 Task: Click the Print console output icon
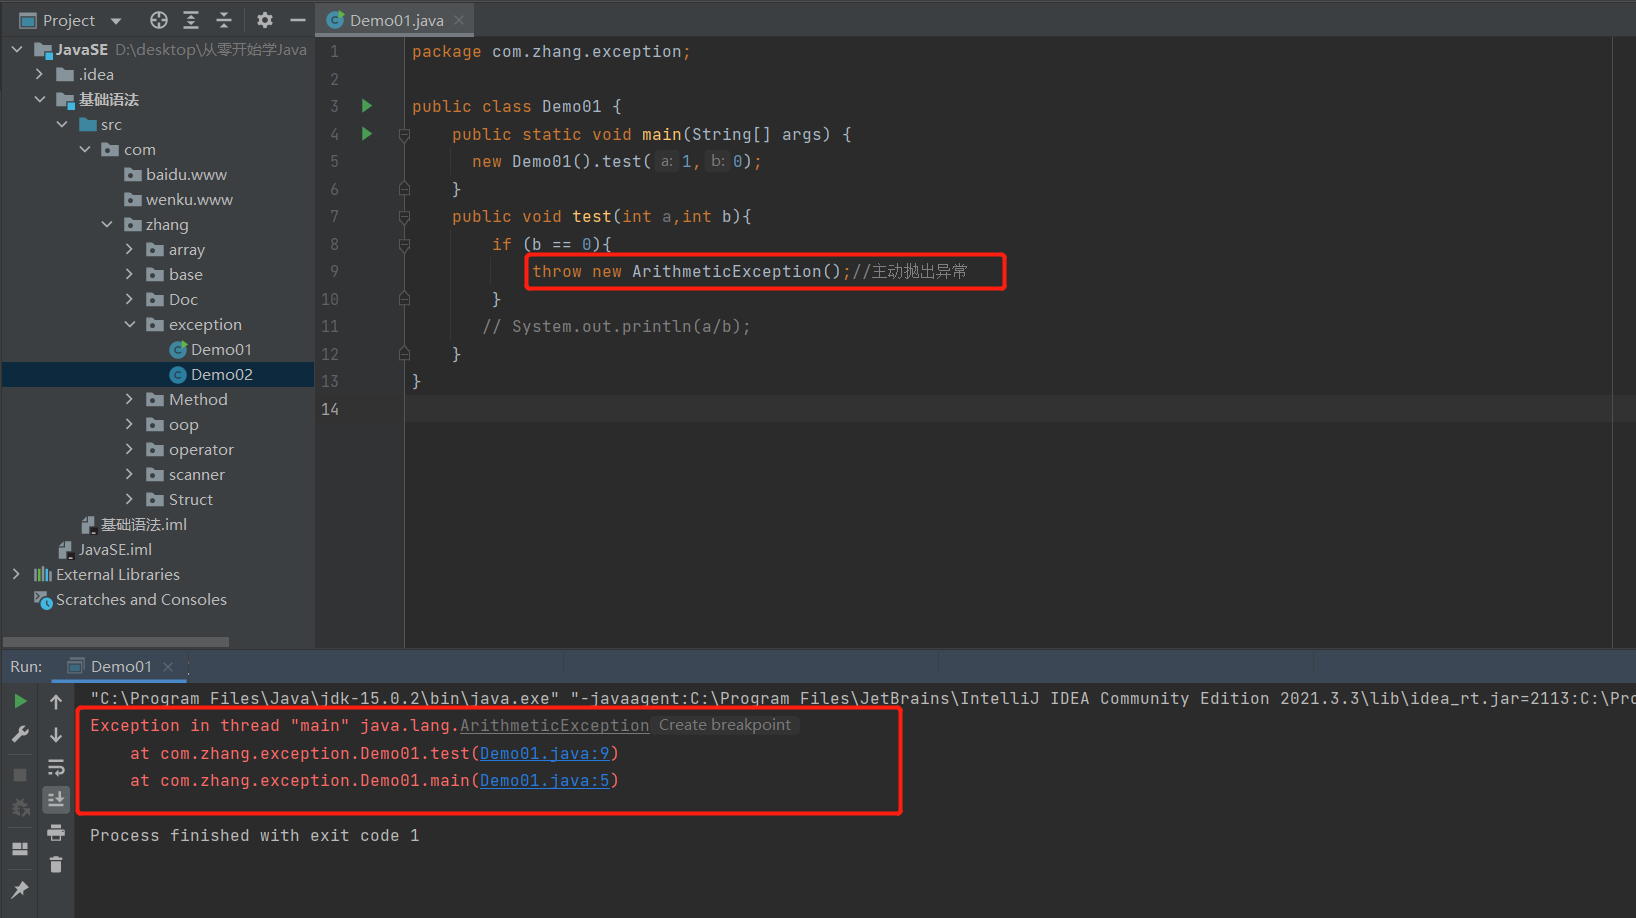(x=56, y=832)
